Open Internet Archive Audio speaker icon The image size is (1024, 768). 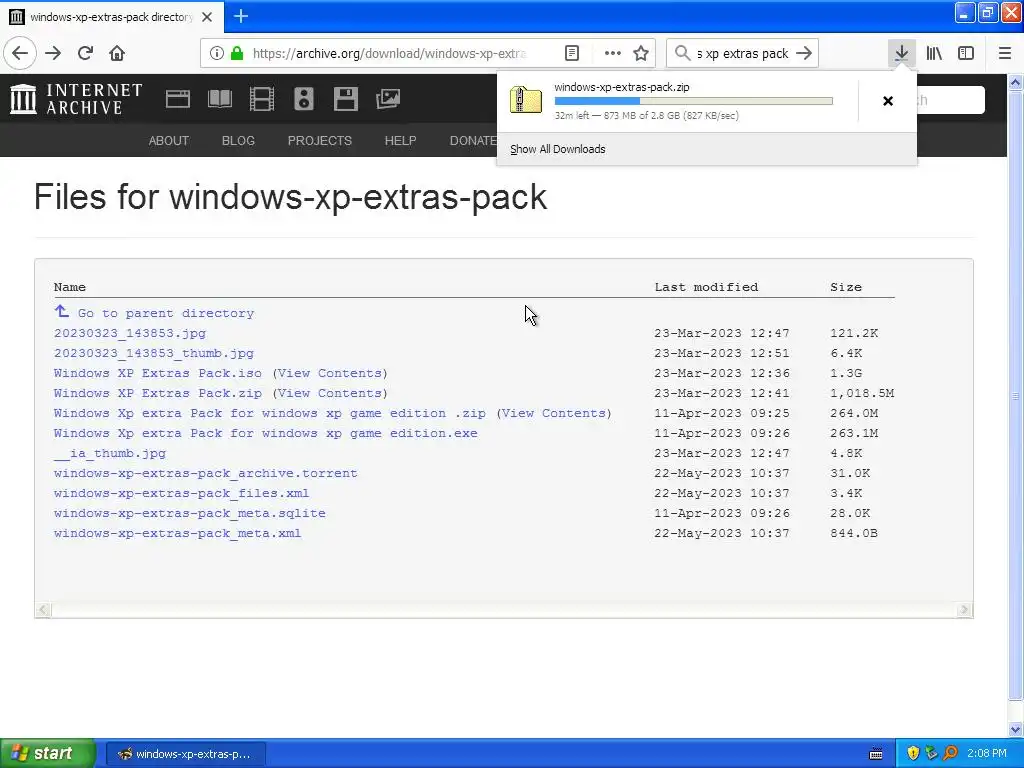304,99
